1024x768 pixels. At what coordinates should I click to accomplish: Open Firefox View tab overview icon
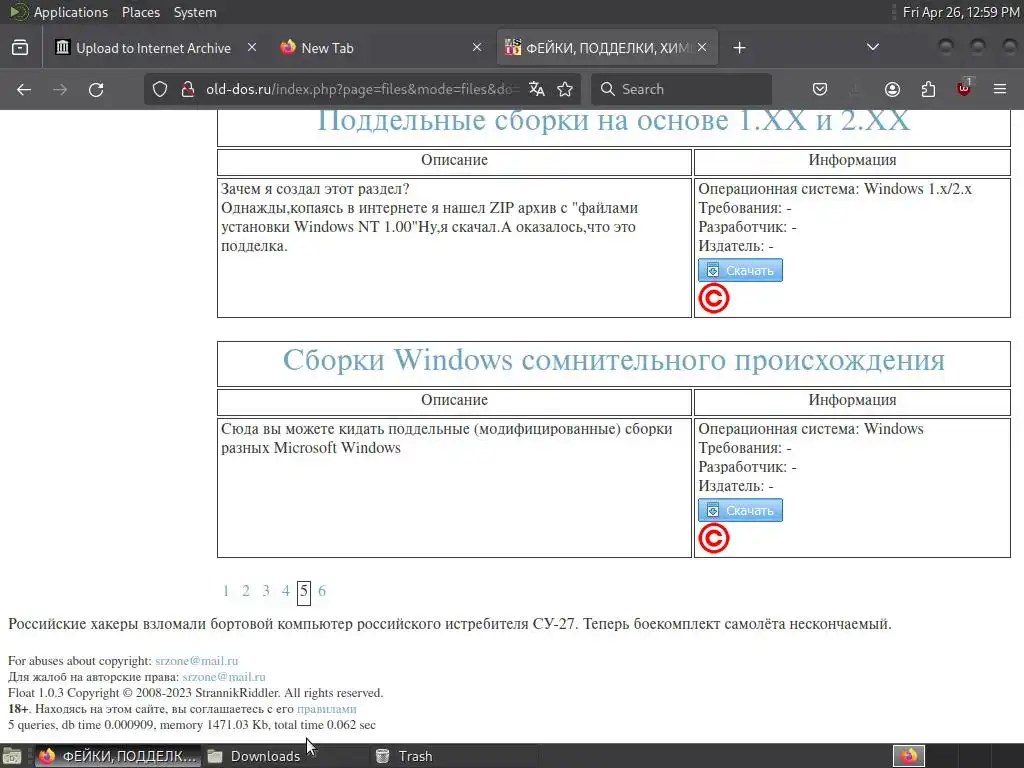point(20,48)
